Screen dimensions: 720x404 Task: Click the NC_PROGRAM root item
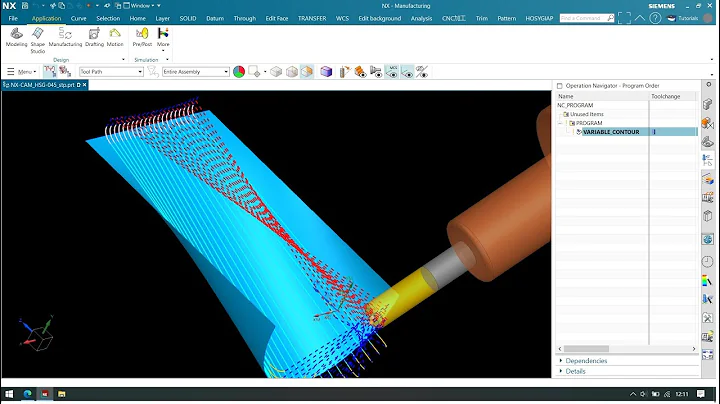point(575,105)
